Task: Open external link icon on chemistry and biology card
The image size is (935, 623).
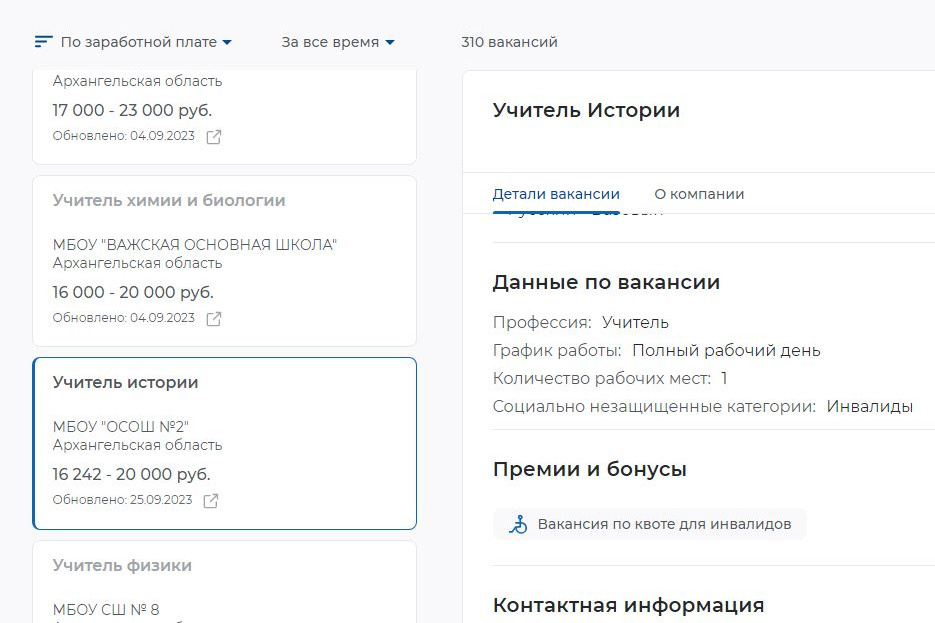Action: pos(213,319)
